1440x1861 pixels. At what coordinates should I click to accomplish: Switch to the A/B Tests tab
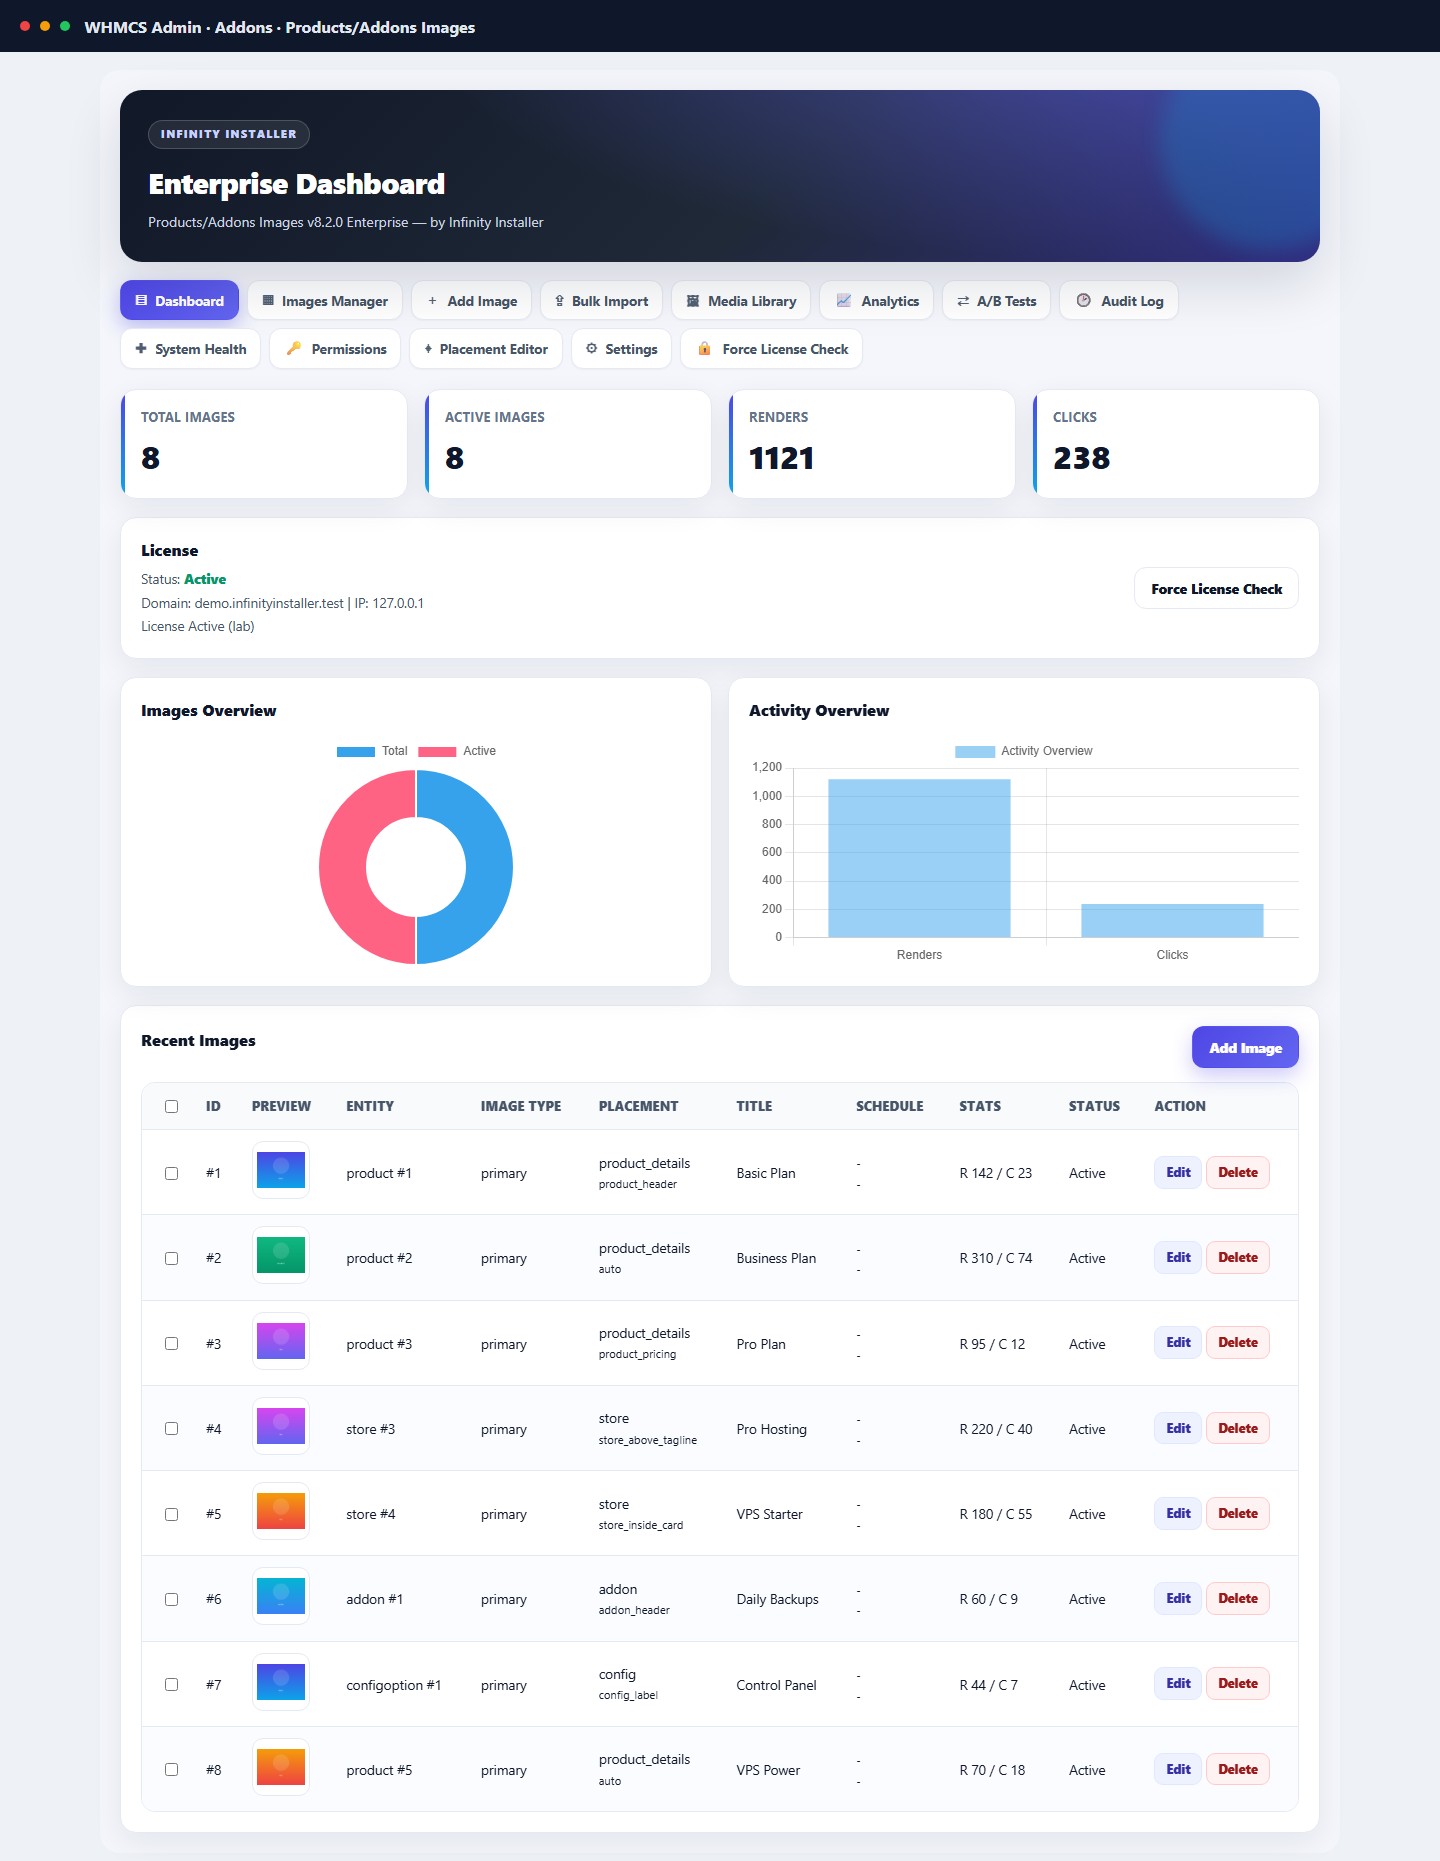(996, 300)
